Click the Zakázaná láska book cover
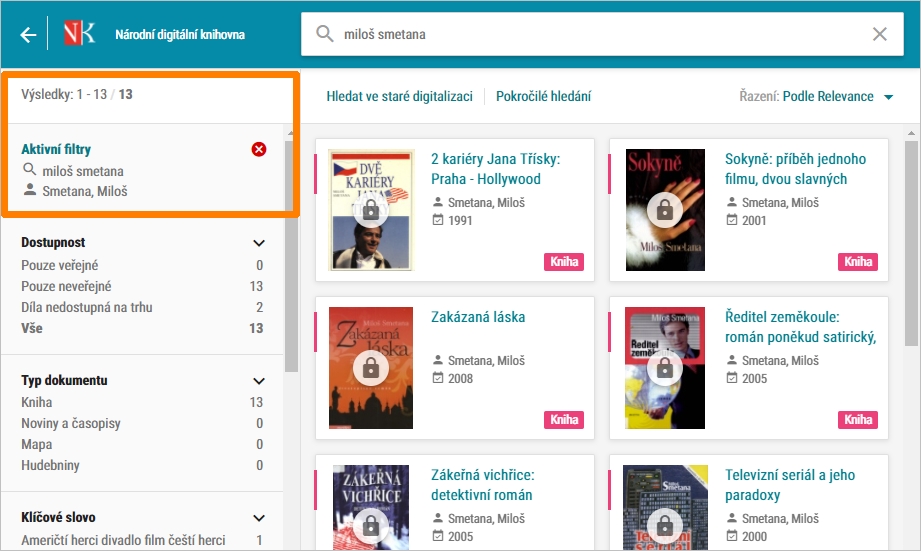Screen dimensions: 921x551 371,368
